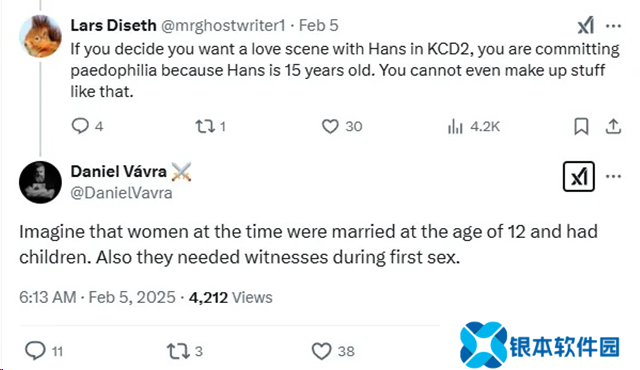Viewport: 640px width, 370px height.
Task: Bookmark Lars Diseth's tweet
Action: tap(581, 126)
